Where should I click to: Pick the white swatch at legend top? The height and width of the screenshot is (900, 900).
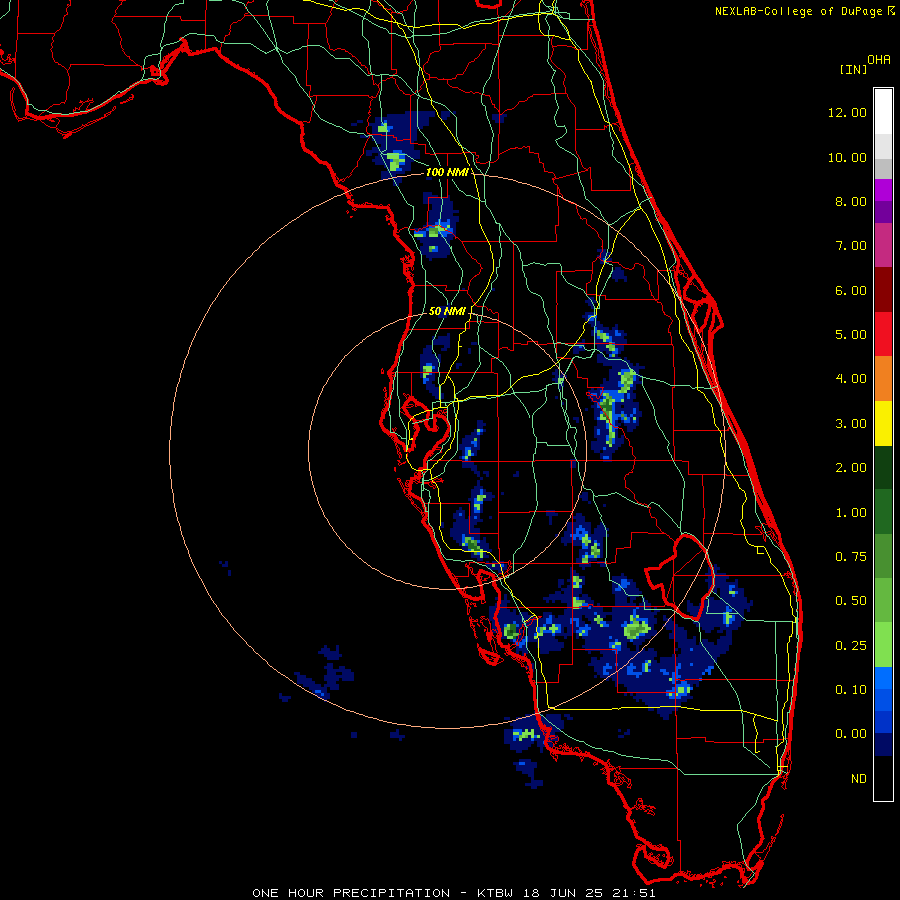883,112
